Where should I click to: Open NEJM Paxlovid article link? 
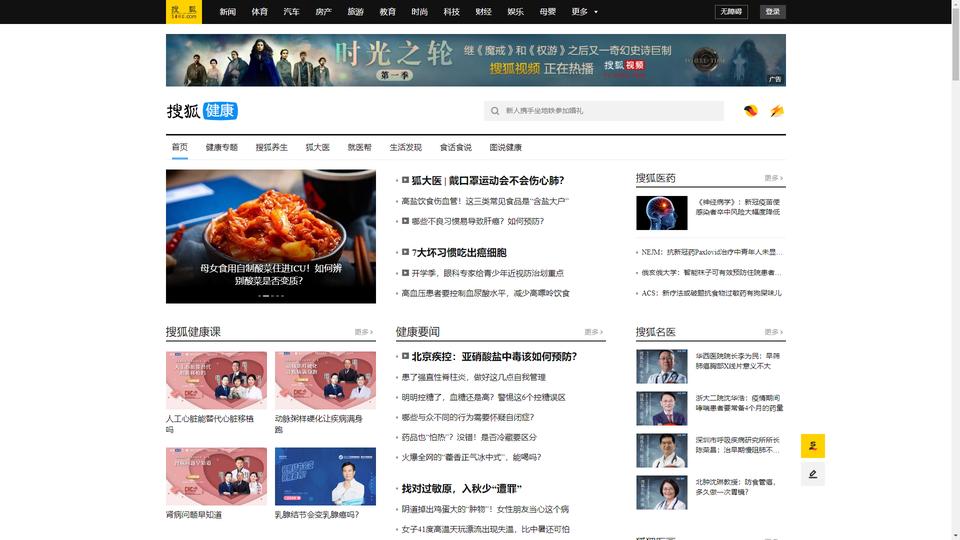pyautogui.click(x=711, y=252)
